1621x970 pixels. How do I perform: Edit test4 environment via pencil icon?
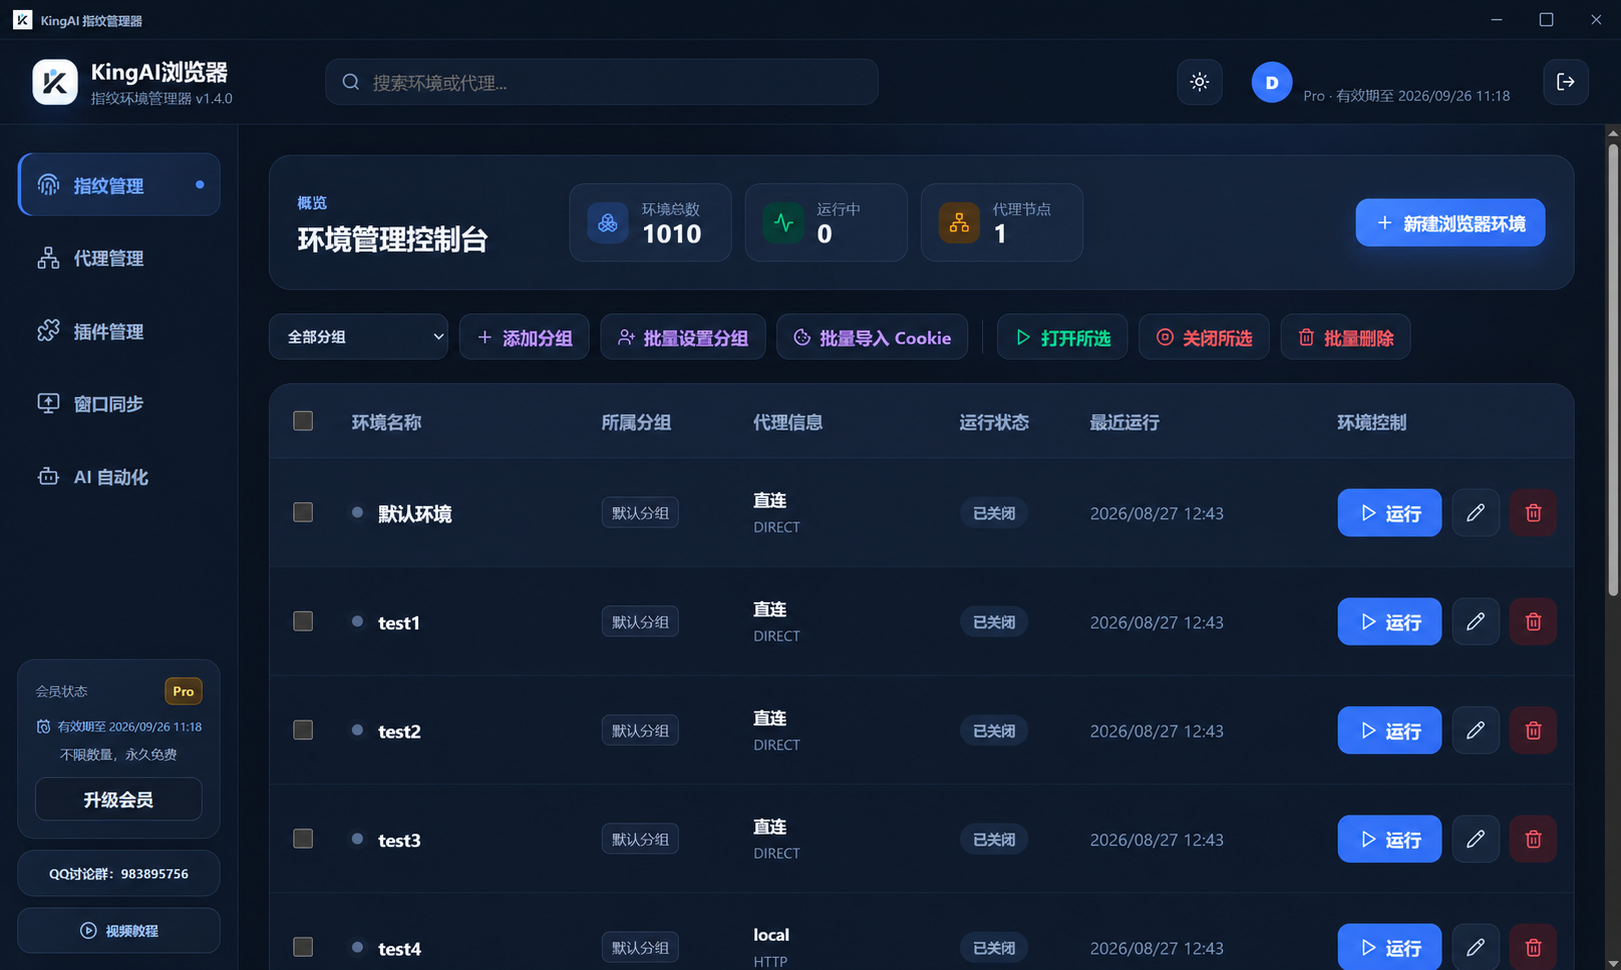tap(1475, 947)
